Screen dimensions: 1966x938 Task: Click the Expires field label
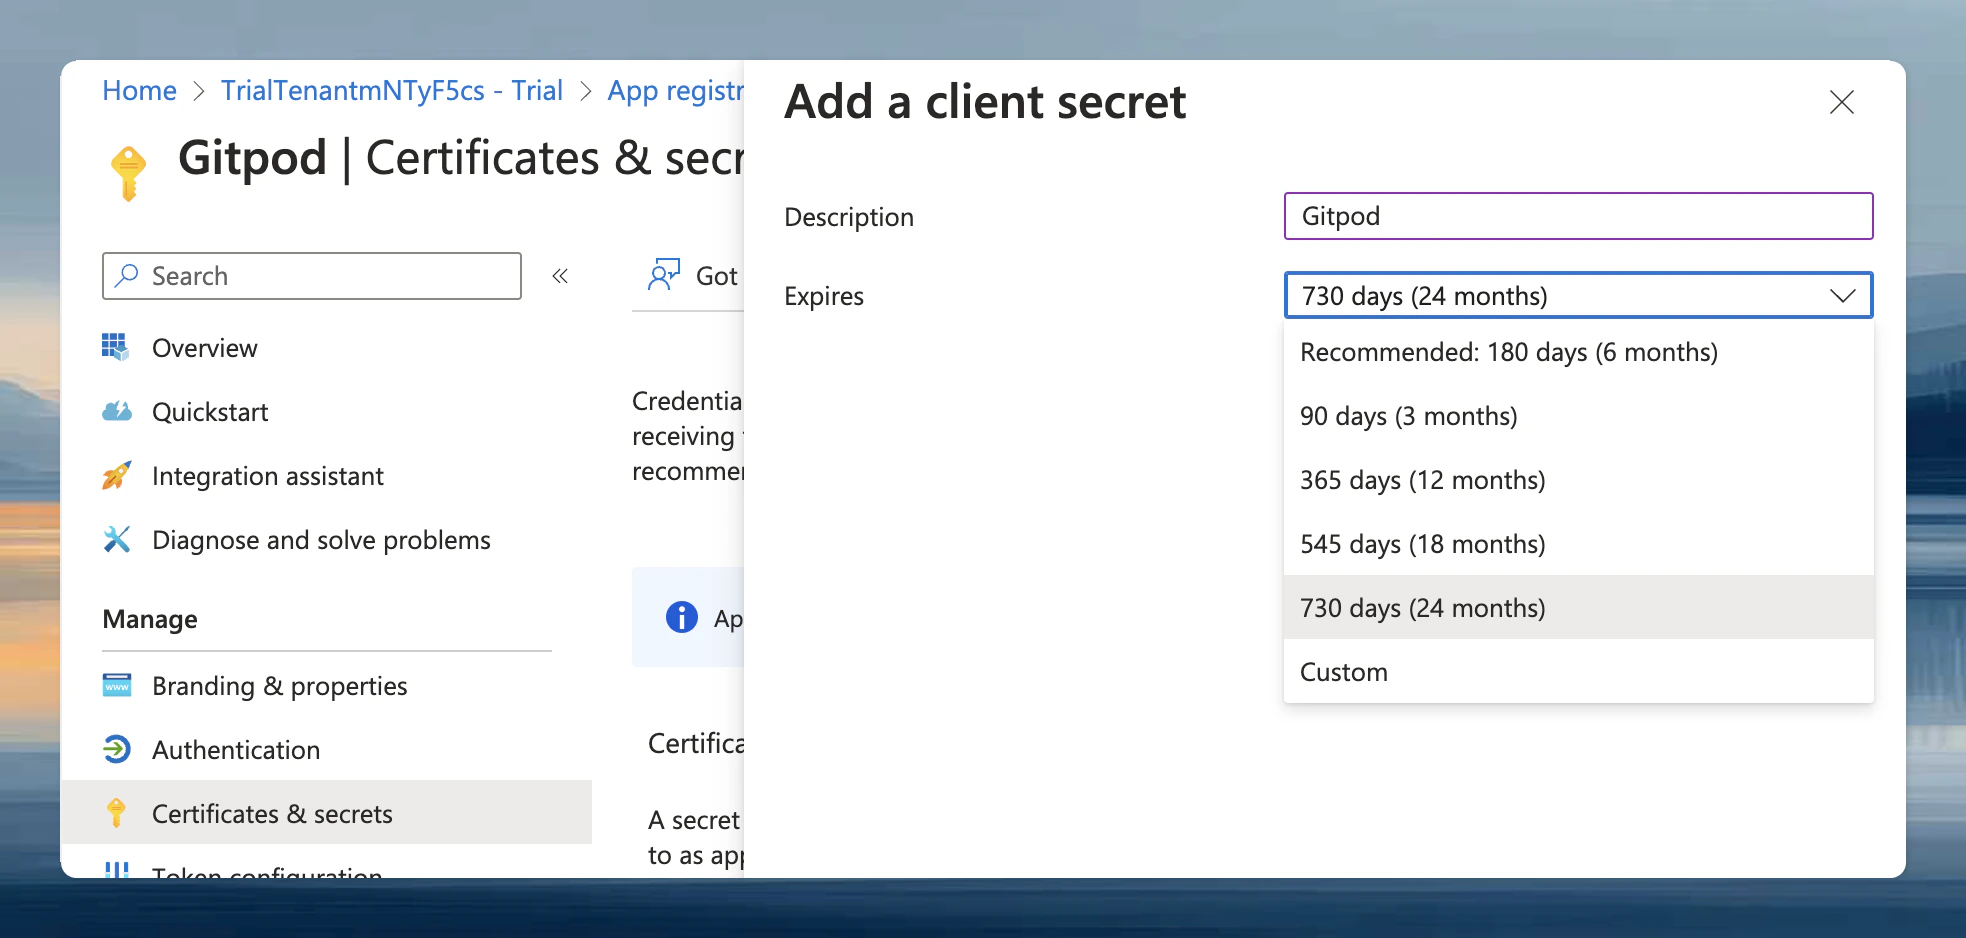[823, 296]
